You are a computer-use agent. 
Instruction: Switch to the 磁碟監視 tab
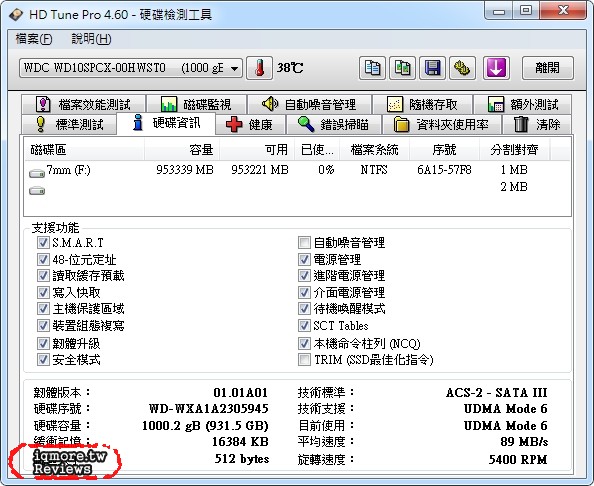click(x=196, y=105)
